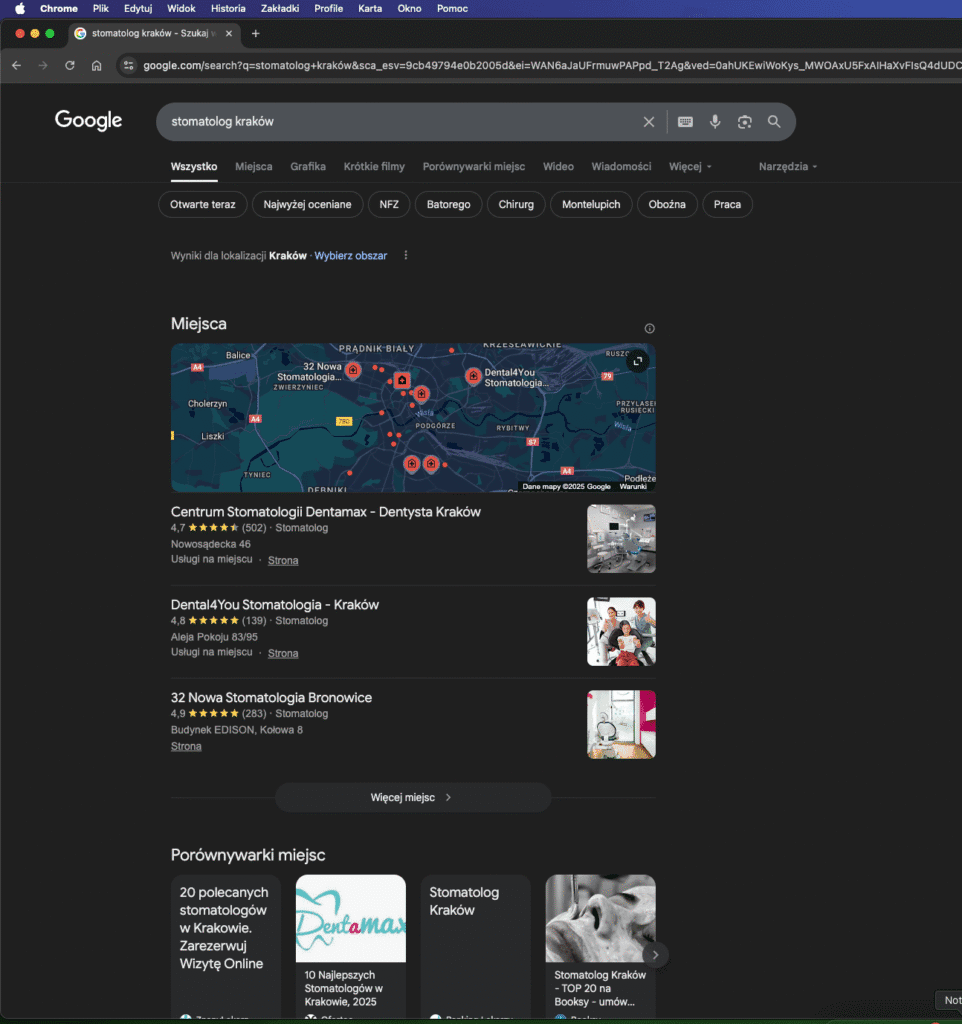Open the Profile menu
The image size is (962, 1024).
tap(329, 8)
